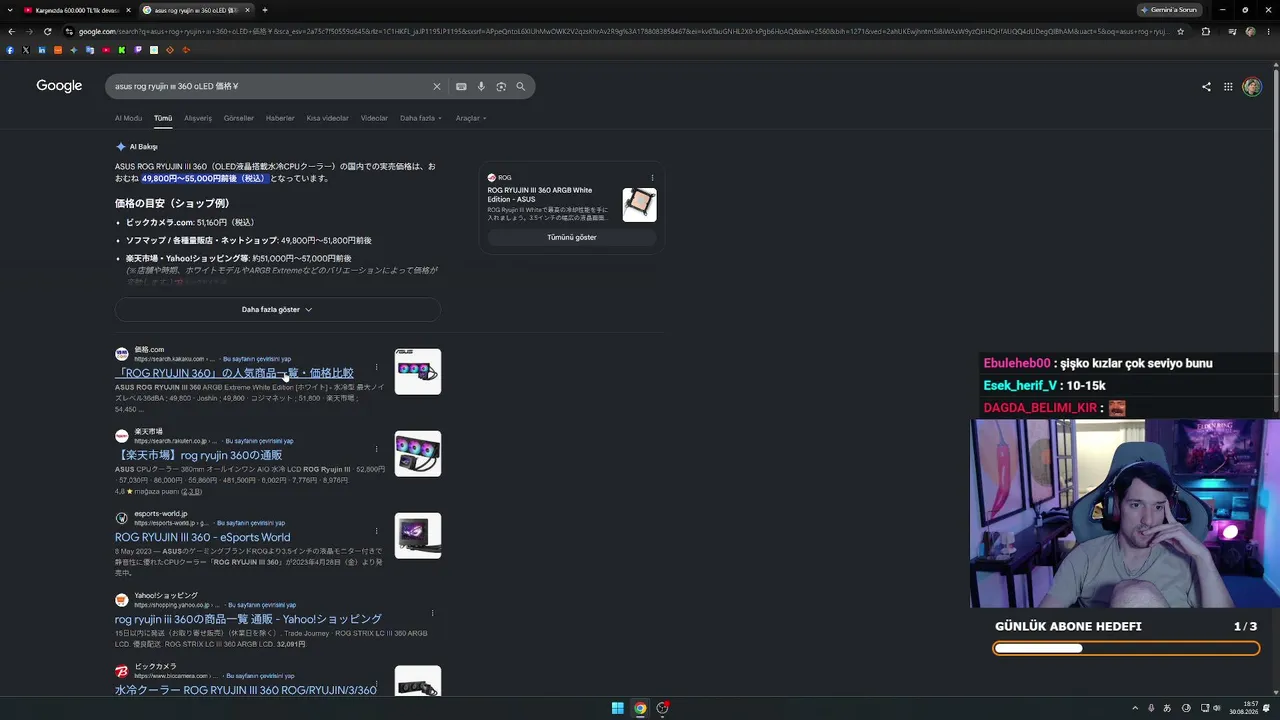Open the Google account profile picture

coord(1252,87)
